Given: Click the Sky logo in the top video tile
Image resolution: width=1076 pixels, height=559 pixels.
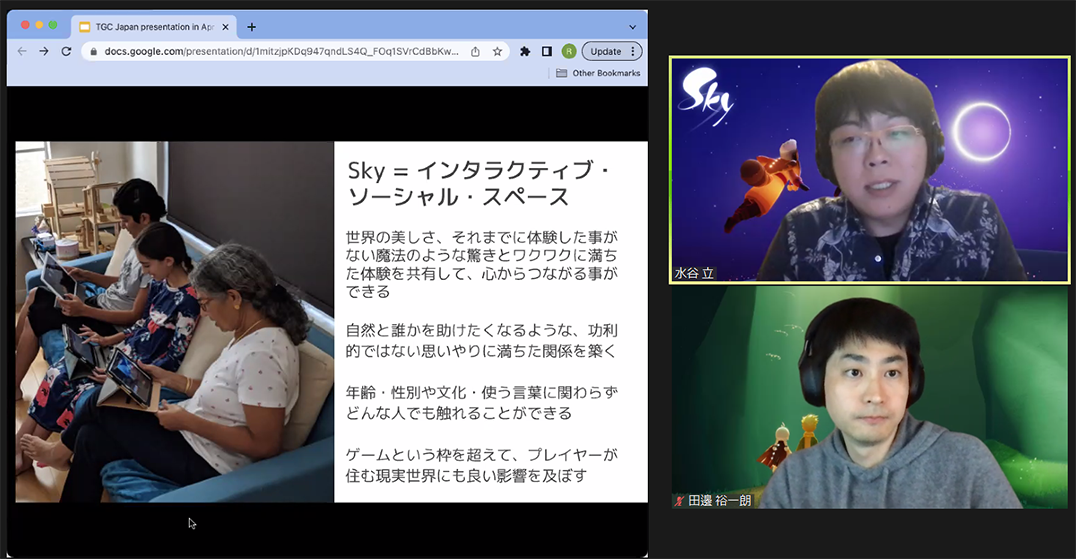Looking at the screenshot, I should tap(705, 97).
